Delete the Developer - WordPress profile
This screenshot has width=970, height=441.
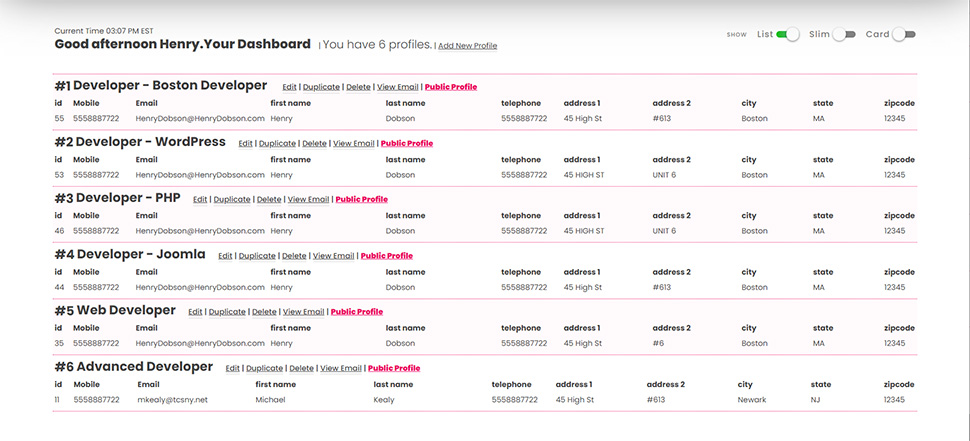click(314, 143)
